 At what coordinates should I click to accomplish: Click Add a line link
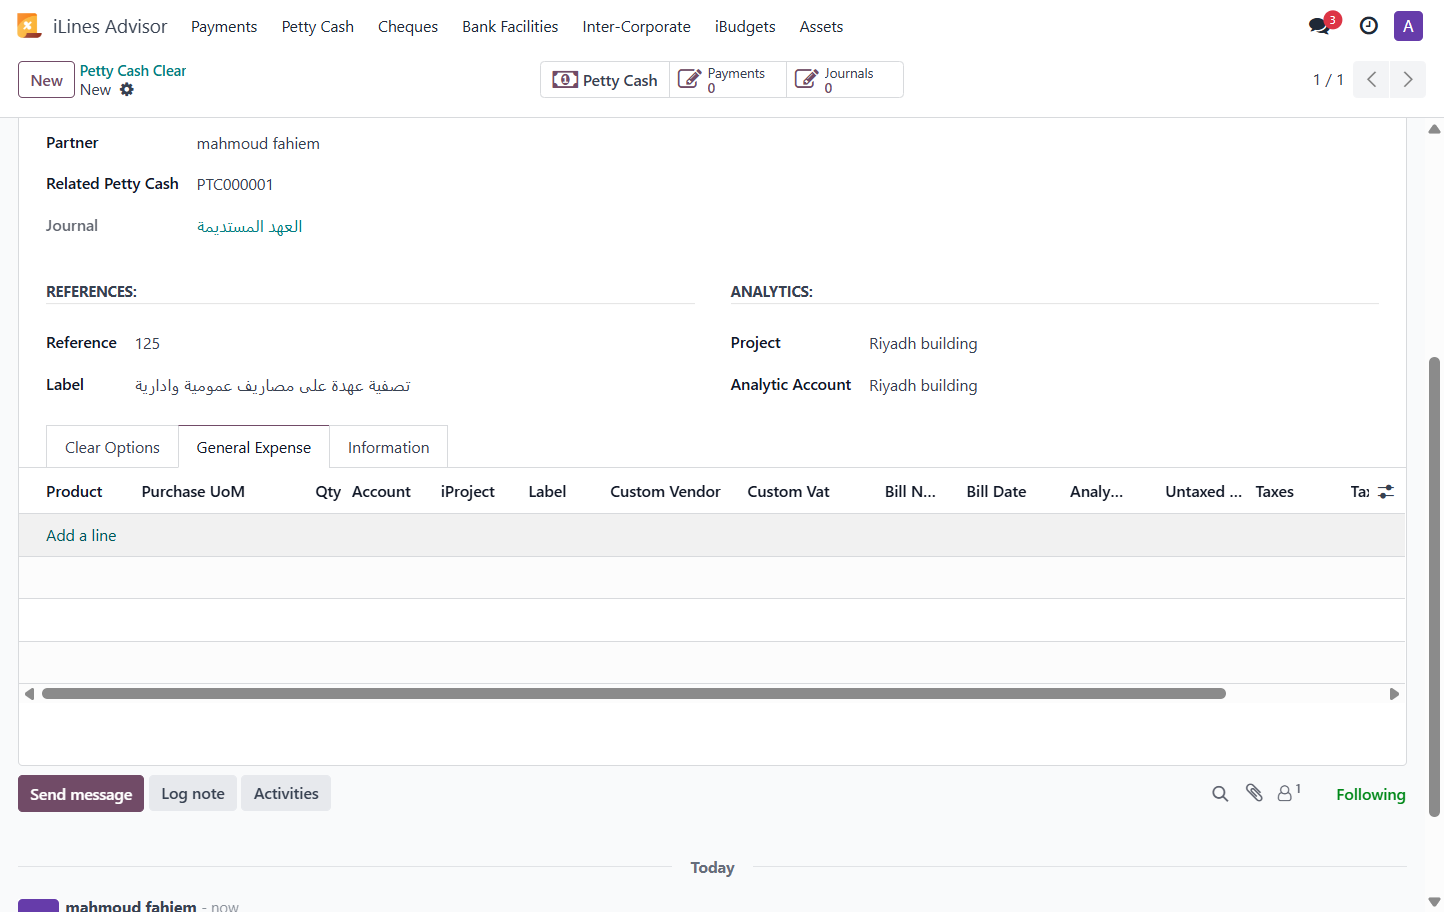coord(81,535)
